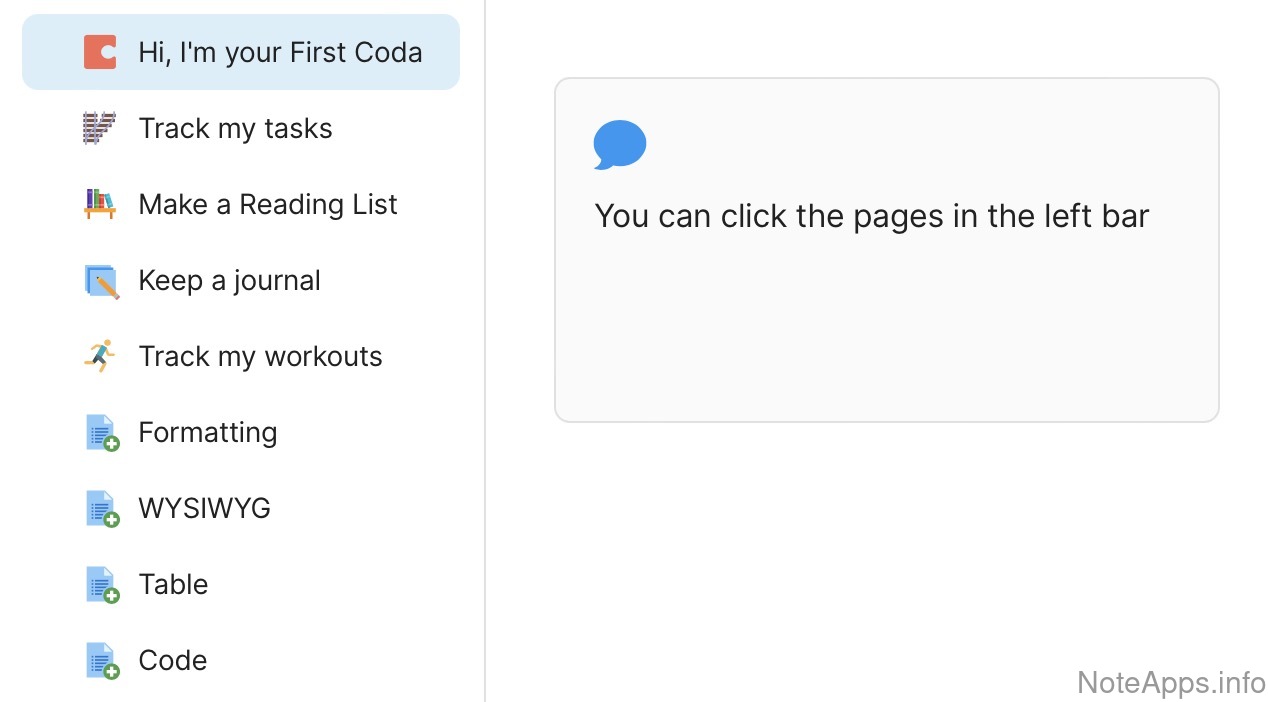The image size is (1268, 702).
Task: Go to the Table page label
Action: [x=173, y=584]
